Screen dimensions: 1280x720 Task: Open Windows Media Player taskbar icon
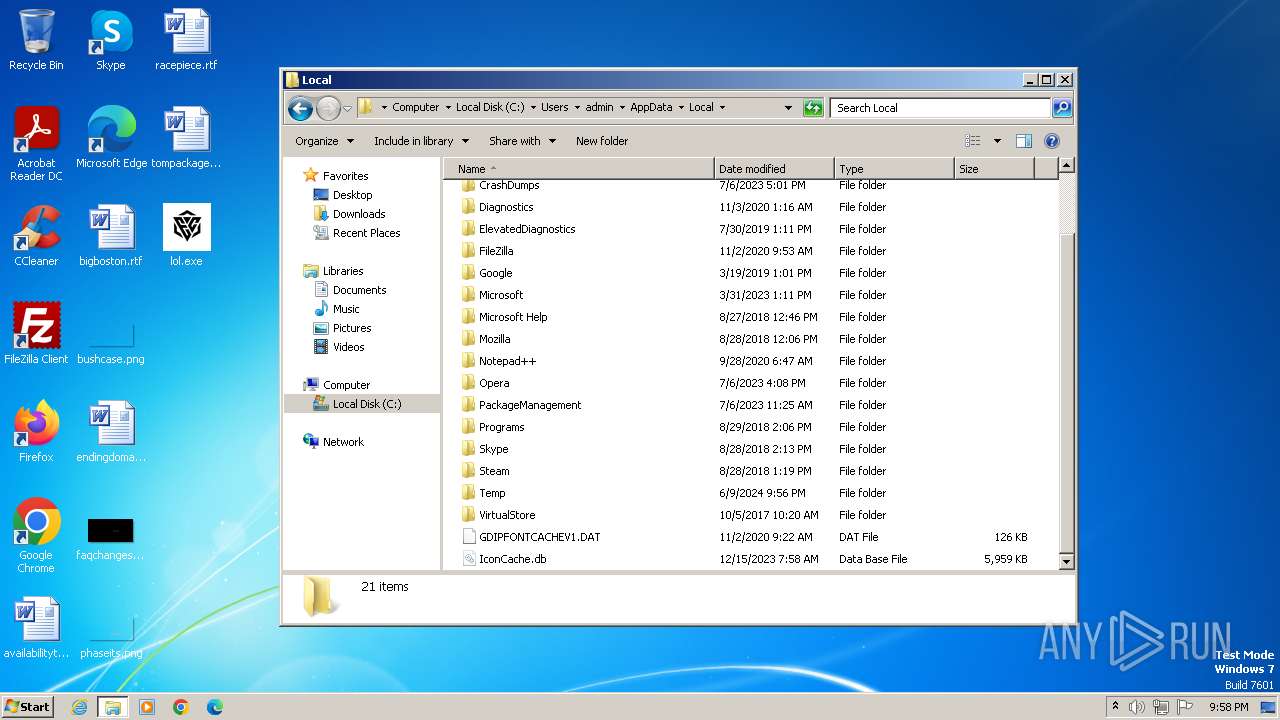[147, 707]
